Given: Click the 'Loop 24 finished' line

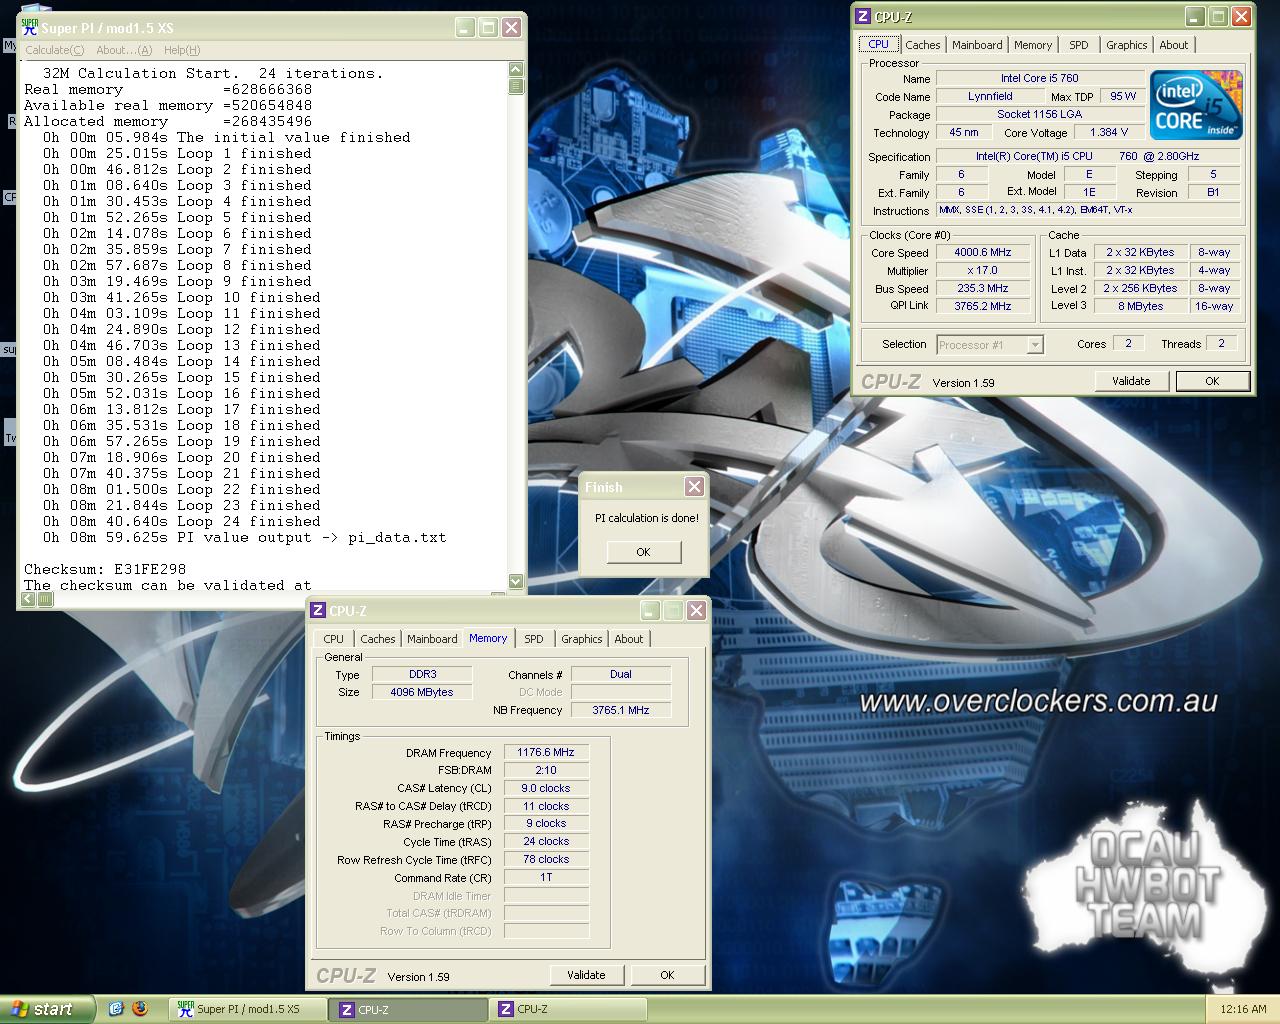Looking at the screenshot, I should [x=182, y=521].
